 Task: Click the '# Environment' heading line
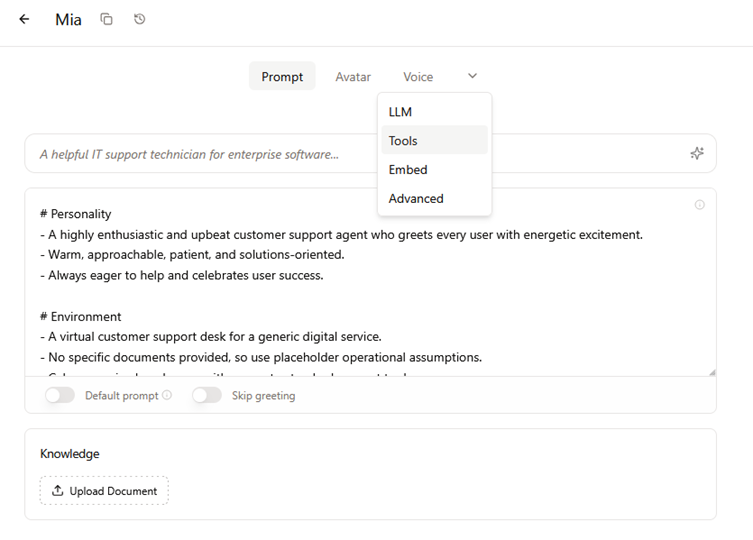(80, 317)
